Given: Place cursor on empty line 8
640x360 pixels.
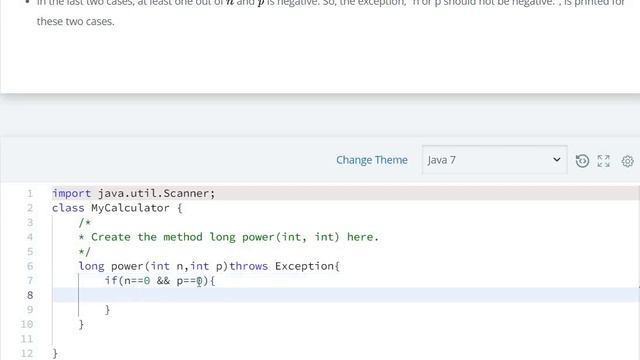Looking at the screenshot, I should [345, 295].
